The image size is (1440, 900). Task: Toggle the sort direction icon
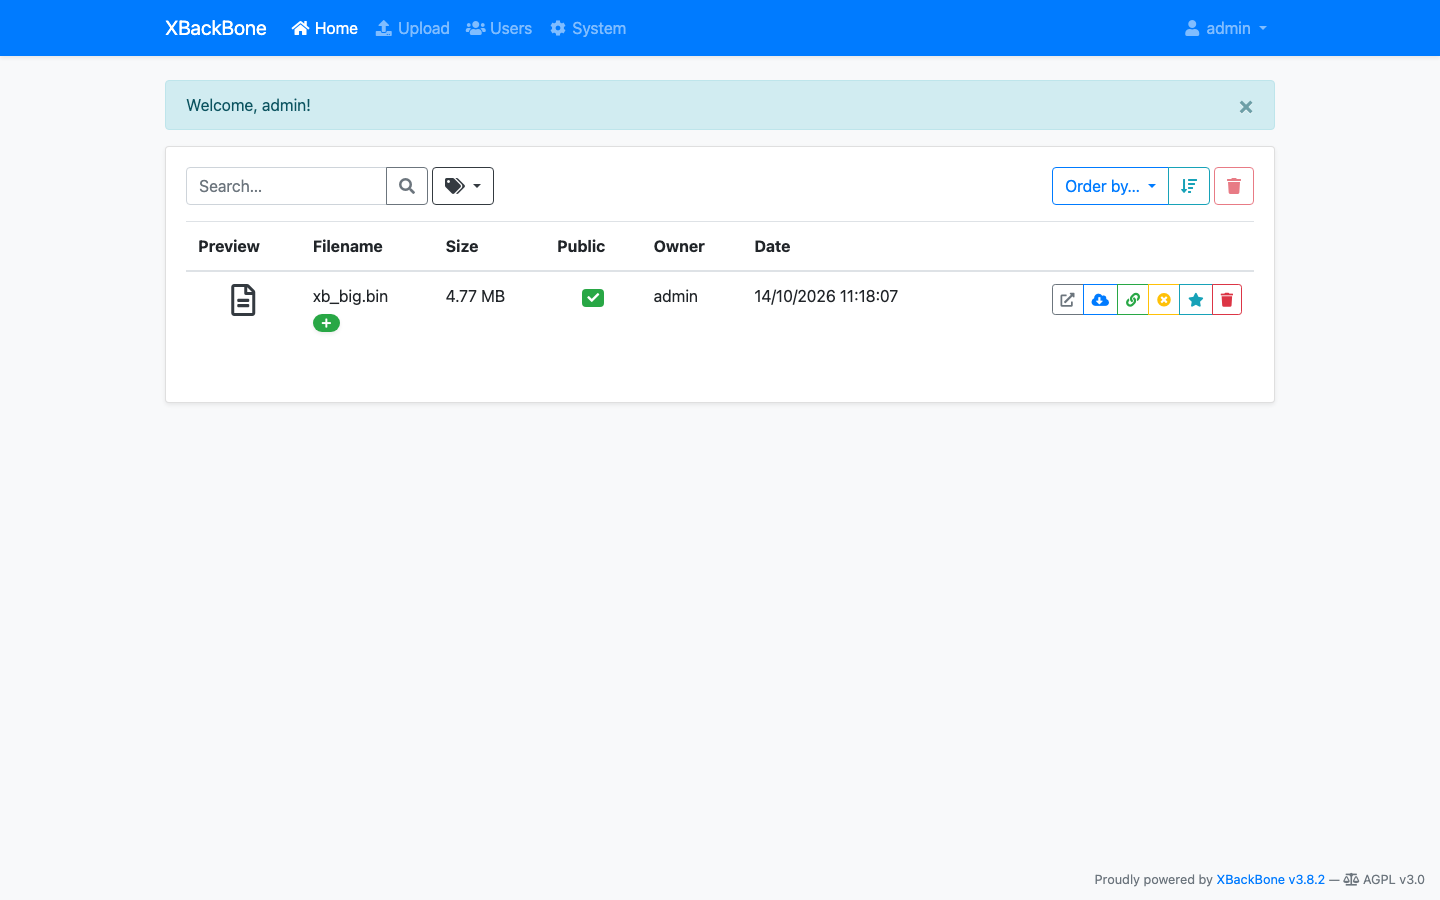[x=1189, y=186]
